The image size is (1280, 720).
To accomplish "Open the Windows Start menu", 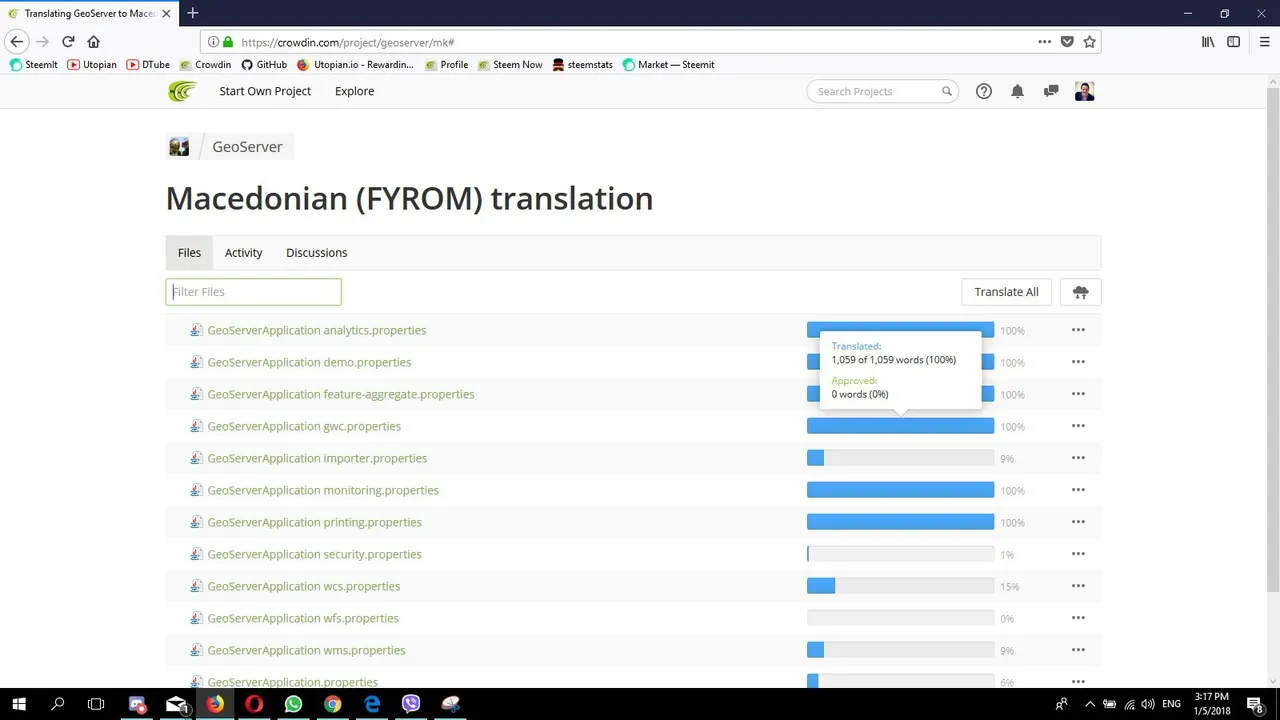I will pyautogui.click(x=19, y=704).
